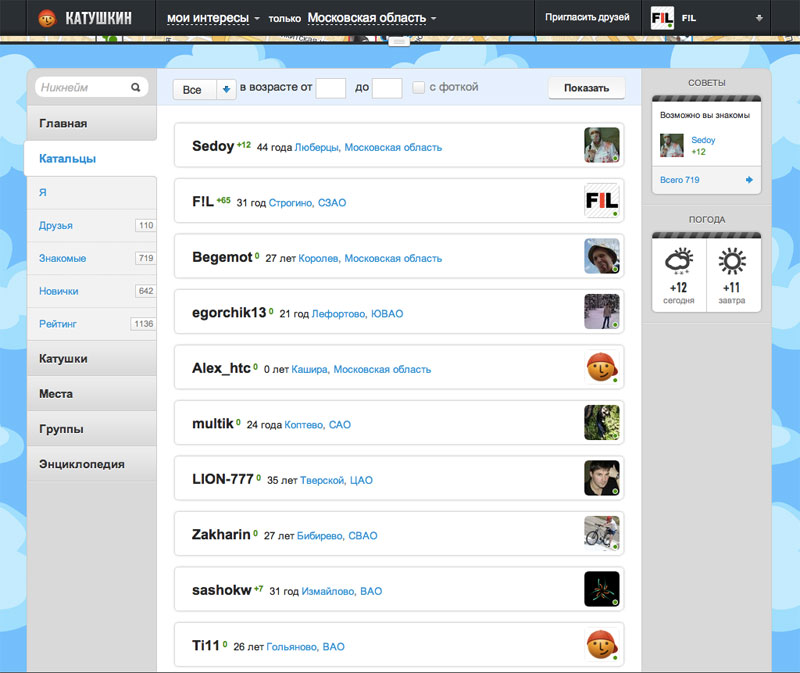Open sashokw's dark avatar picture
Viewport: 800px width, 673px height.
click(602, 589)
